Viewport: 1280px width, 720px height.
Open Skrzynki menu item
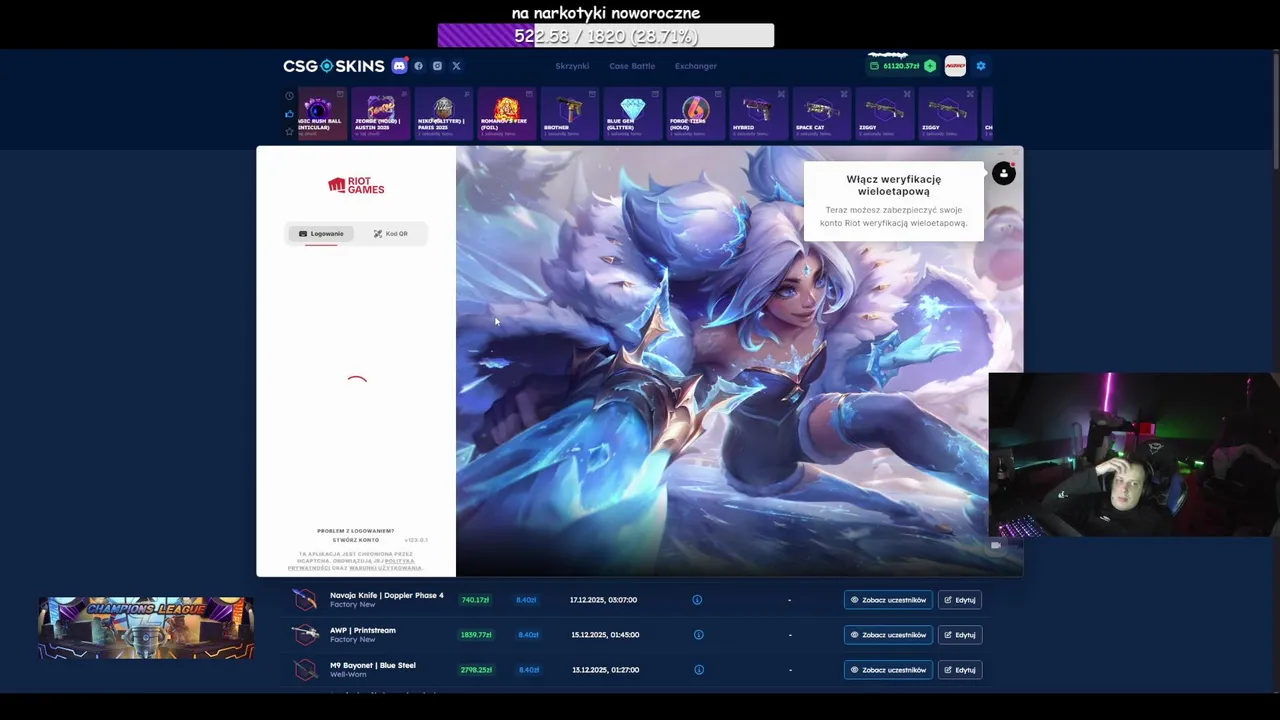(x=572, y=66)
